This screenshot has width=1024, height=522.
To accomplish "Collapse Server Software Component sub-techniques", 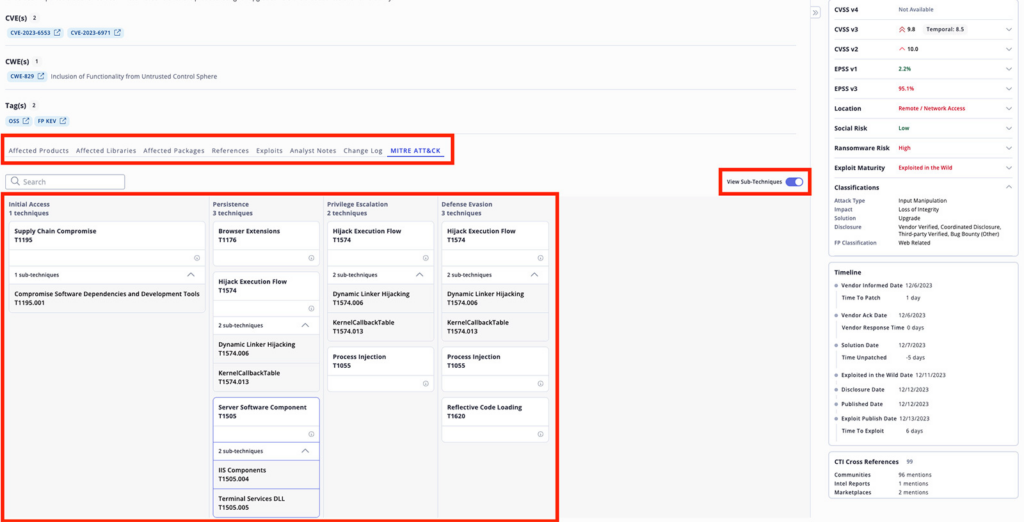I will (305, 451).
